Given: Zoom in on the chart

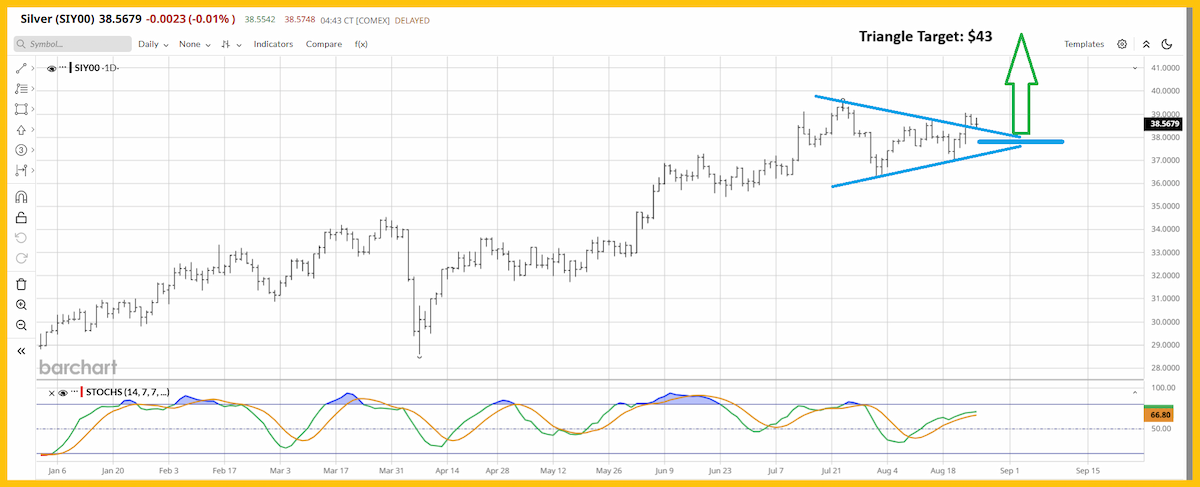Looking at the screenshot, I should coord(22,305).
